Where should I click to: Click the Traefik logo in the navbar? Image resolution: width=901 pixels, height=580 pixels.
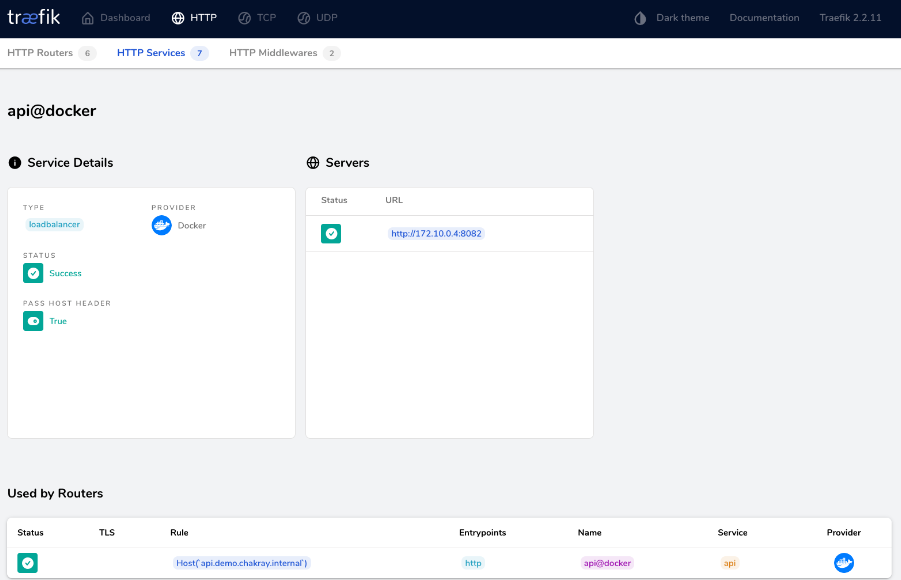[33, 17]
